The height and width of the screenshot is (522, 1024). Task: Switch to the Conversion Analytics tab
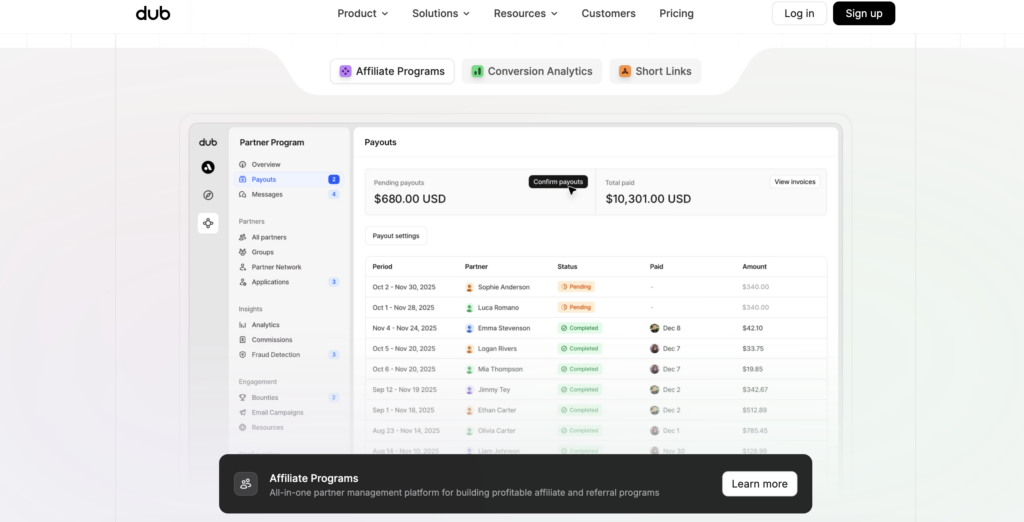[x=532, y=71]
